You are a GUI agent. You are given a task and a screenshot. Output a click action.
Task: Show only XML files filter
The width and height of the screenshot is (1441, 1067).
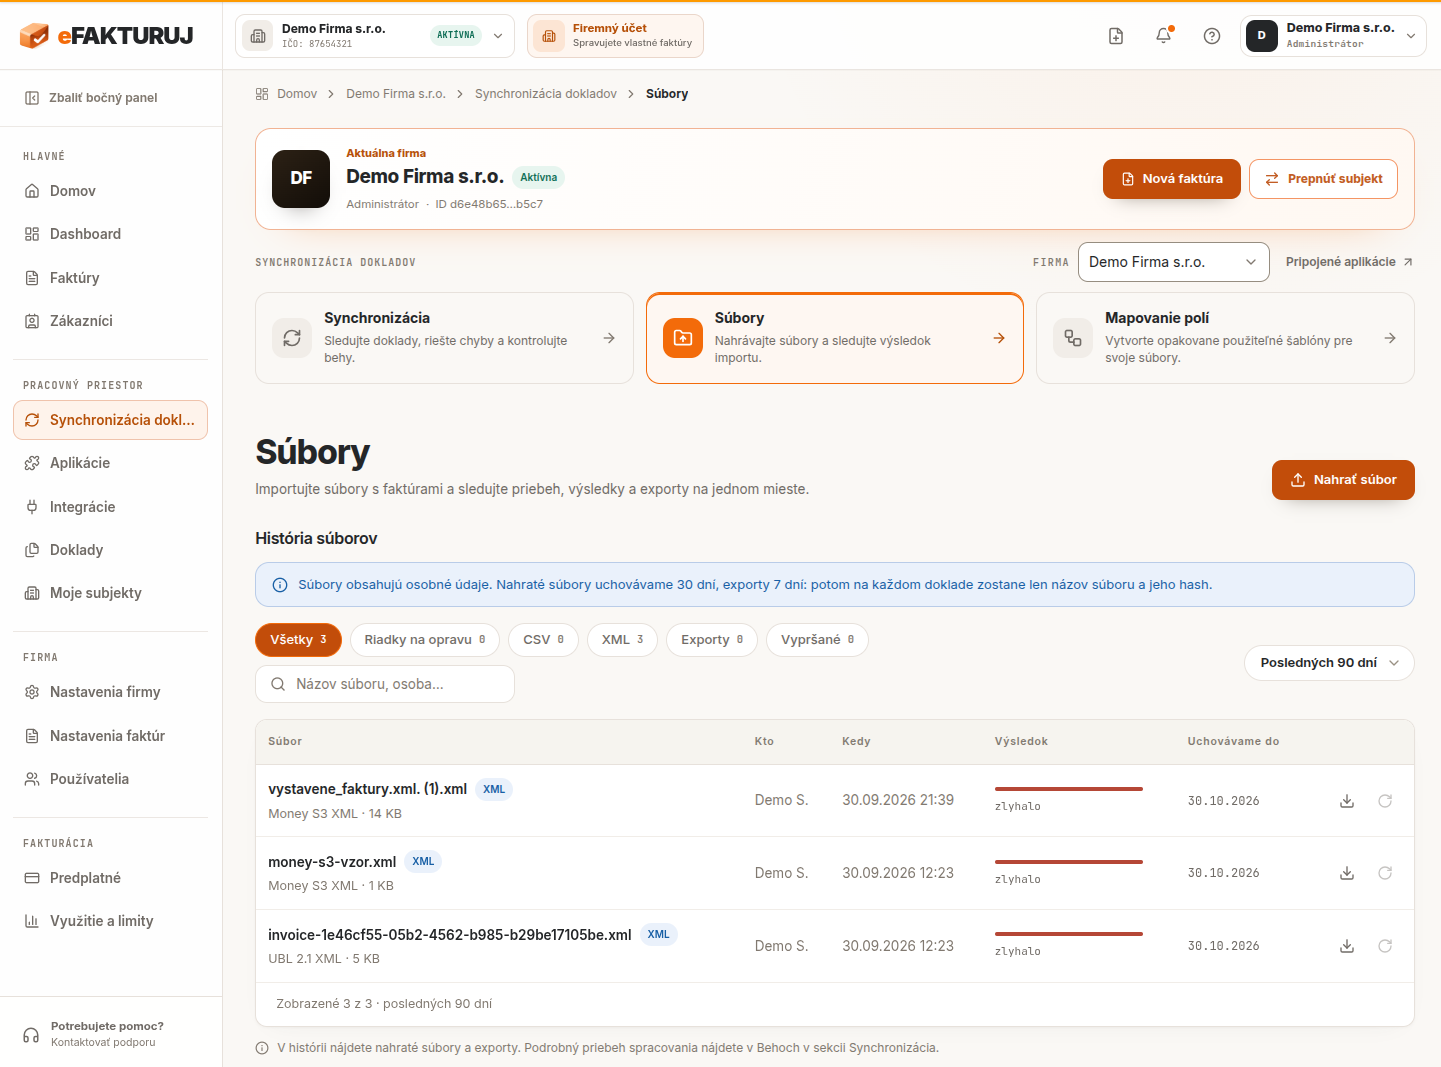(622, 640)
